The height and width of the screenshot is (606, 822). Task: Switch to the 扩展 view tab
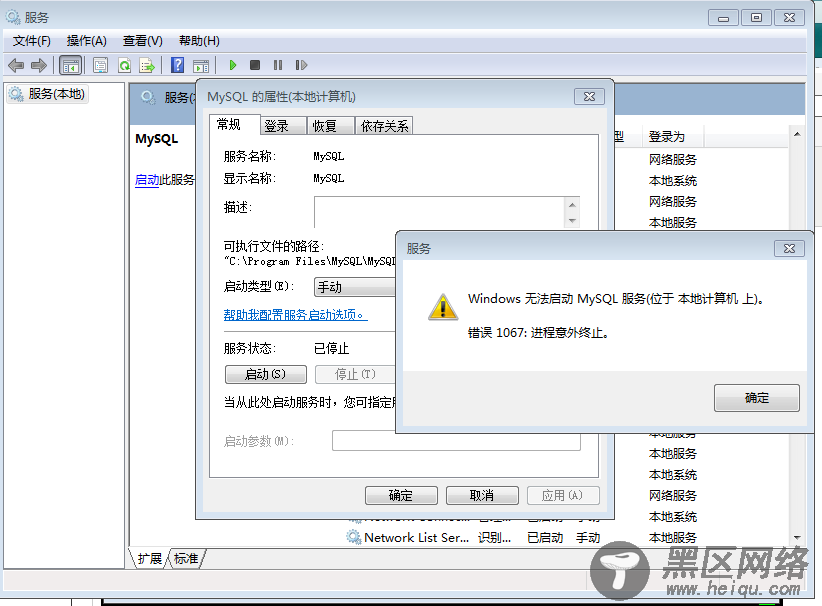tap(149, 559)
